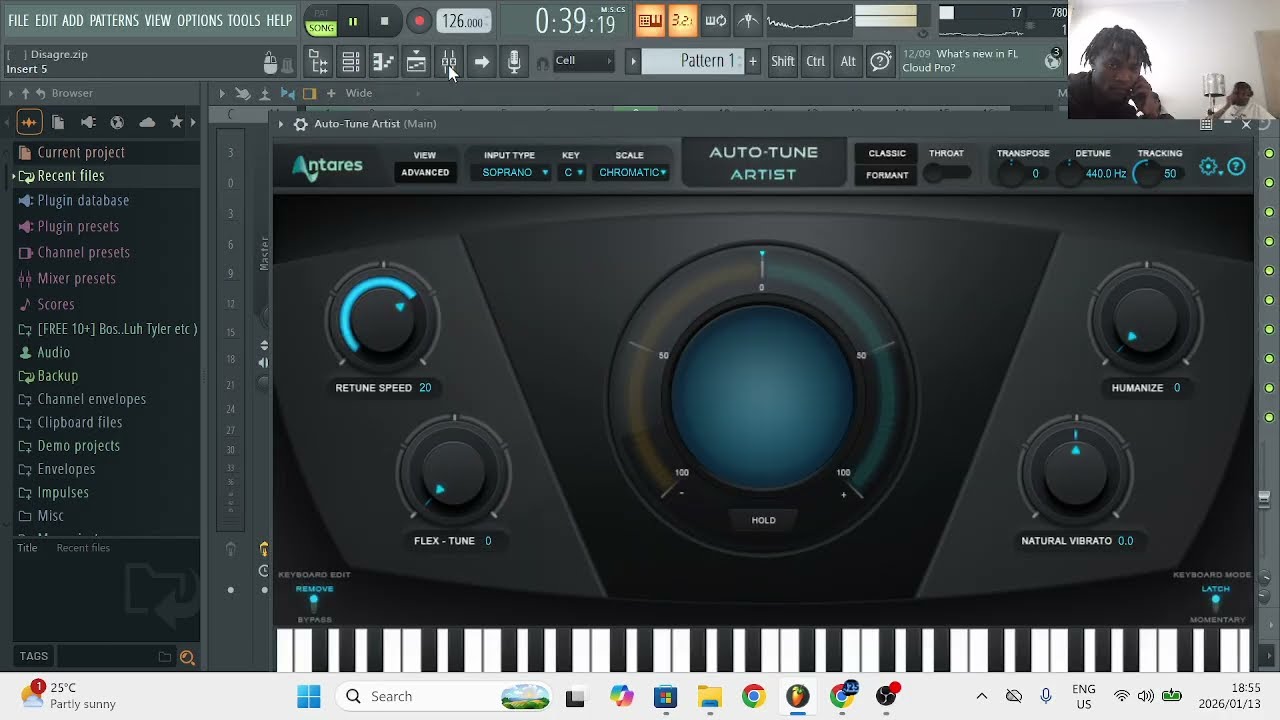Click the FL Studio icon in taskbar
The image size is (1280, 720).
tap(797, 696)
